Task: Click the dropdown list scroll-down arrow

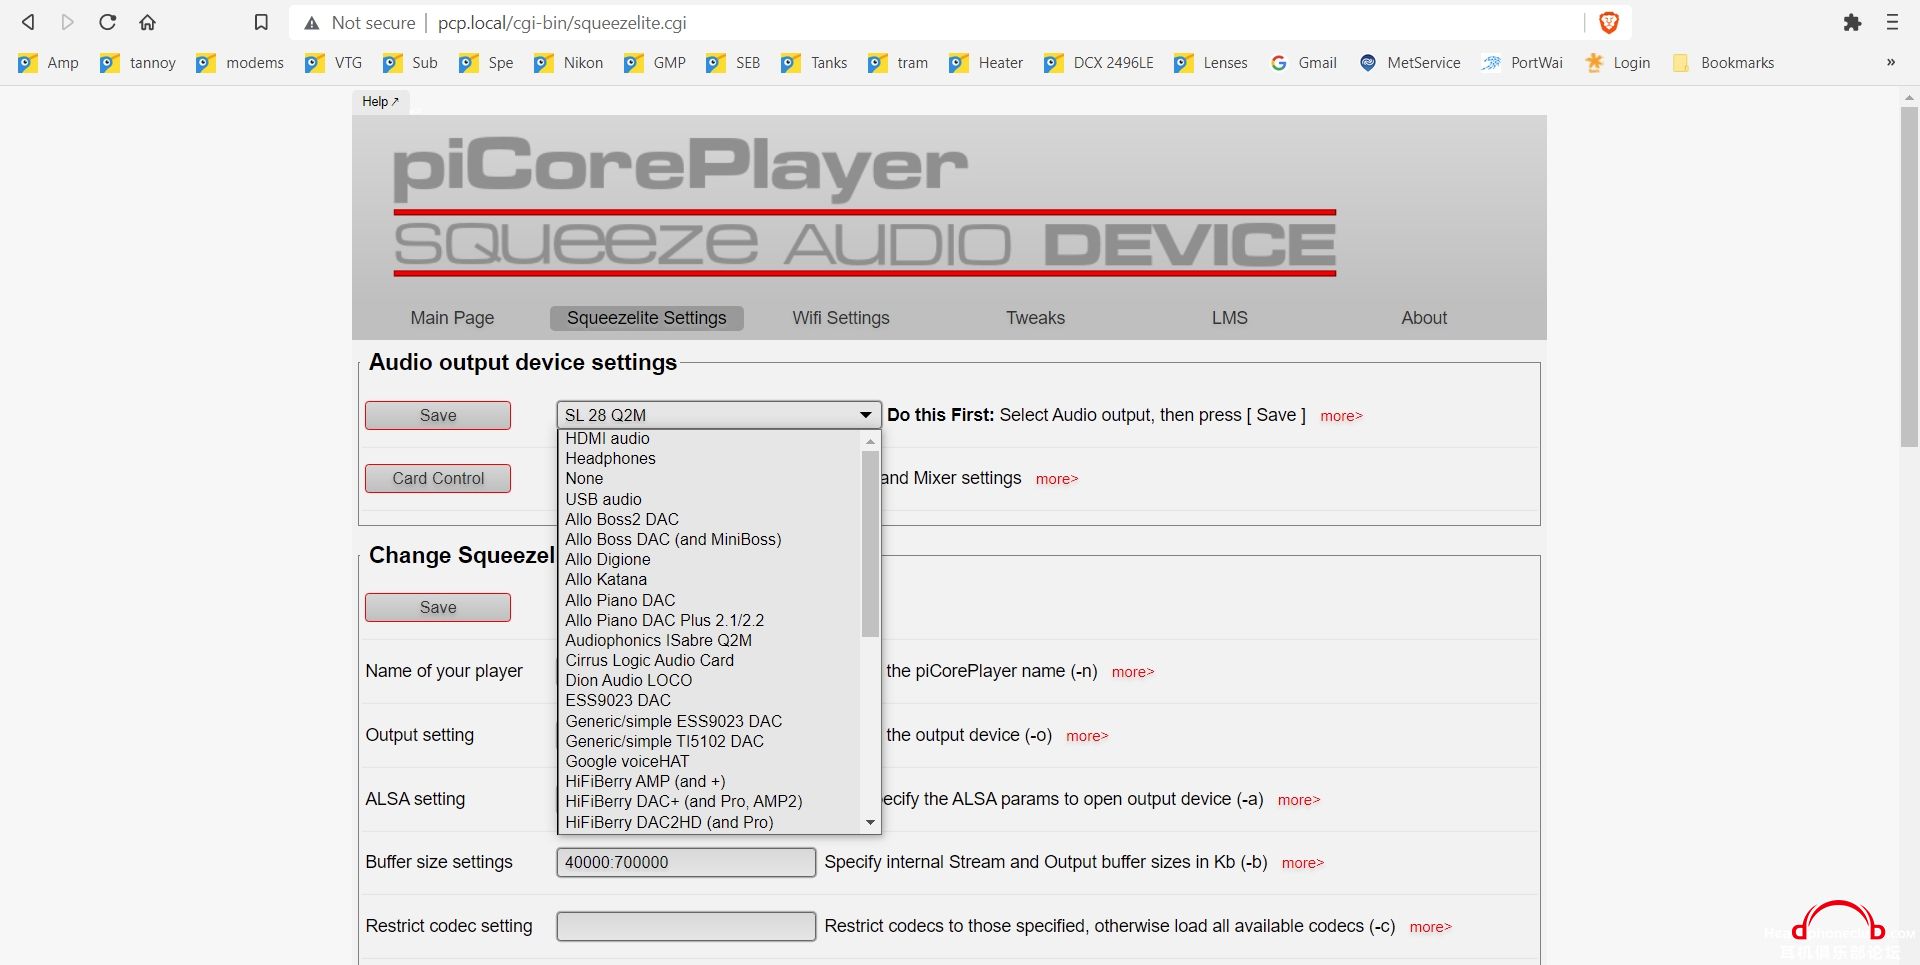Action: pos(870,822)
